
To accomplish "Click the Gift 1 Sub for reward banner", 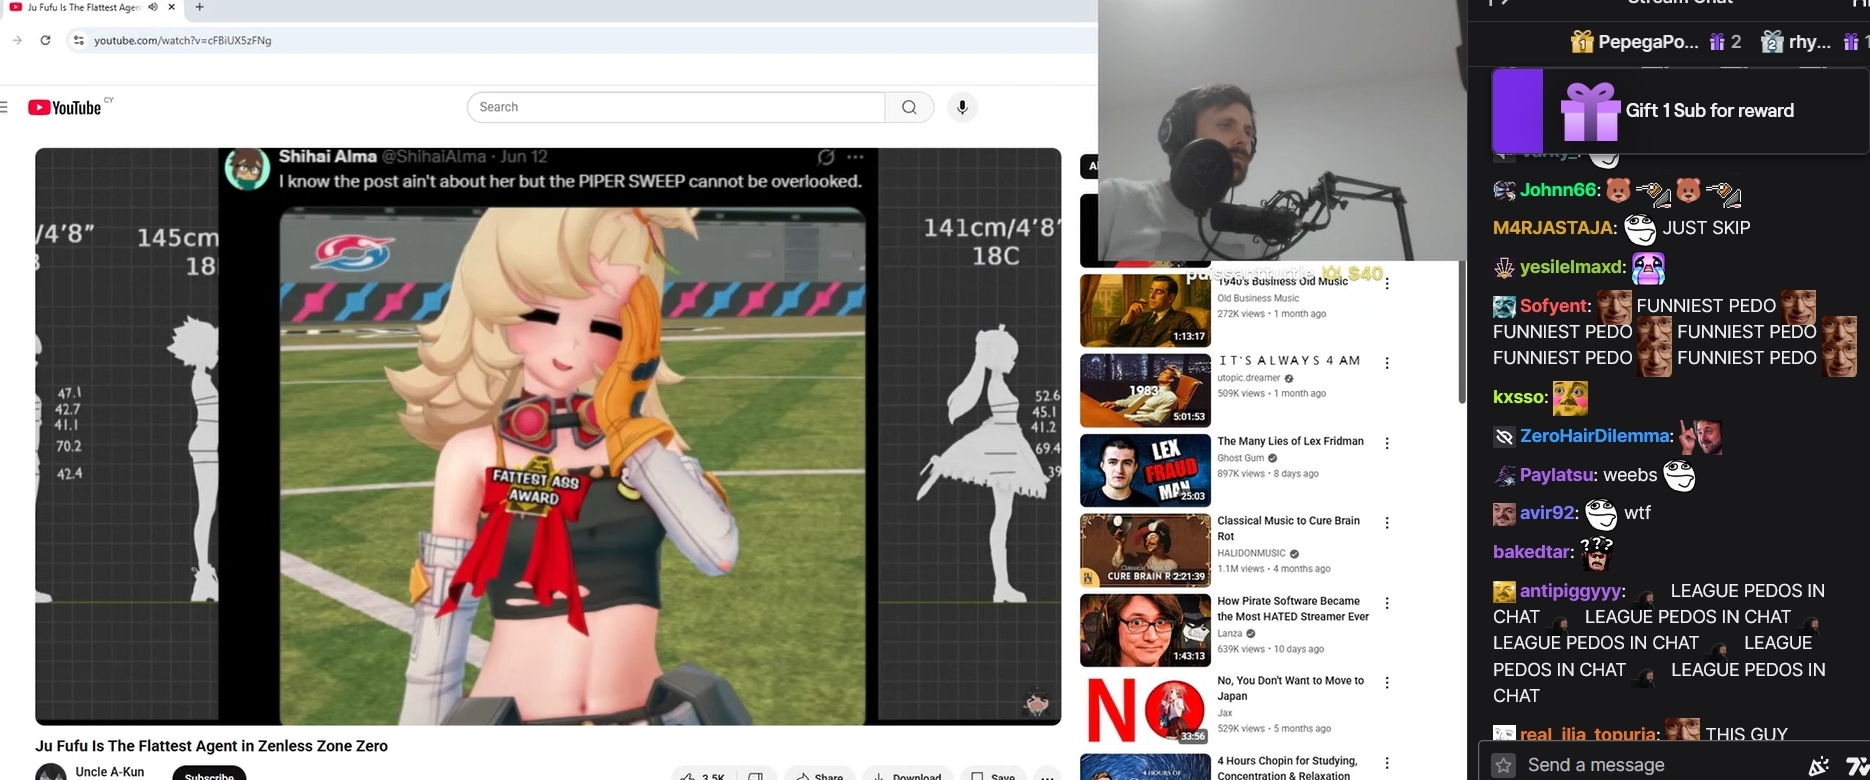I will click(x=1680, y=110).
